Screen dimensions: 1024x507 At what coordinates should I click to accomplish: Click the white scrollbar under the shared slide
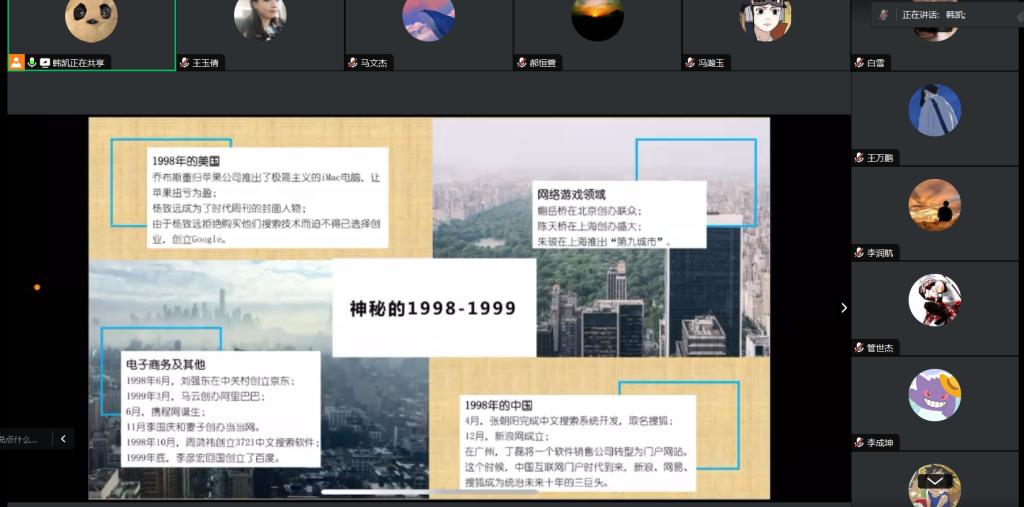tap(388, 492)
